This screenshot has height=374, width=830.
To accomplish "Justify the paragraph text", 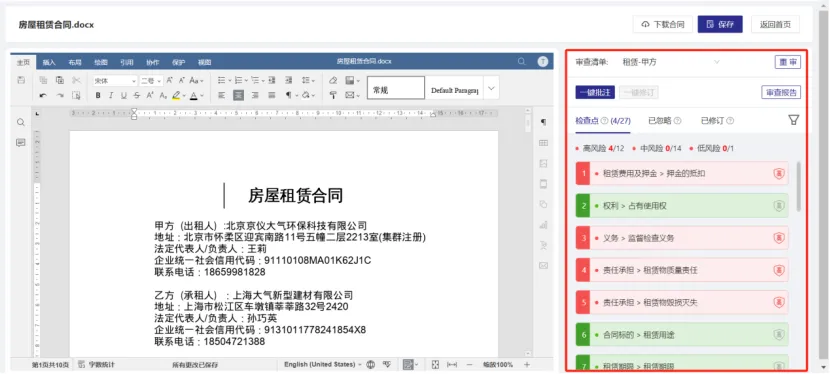I will (272, 96).
